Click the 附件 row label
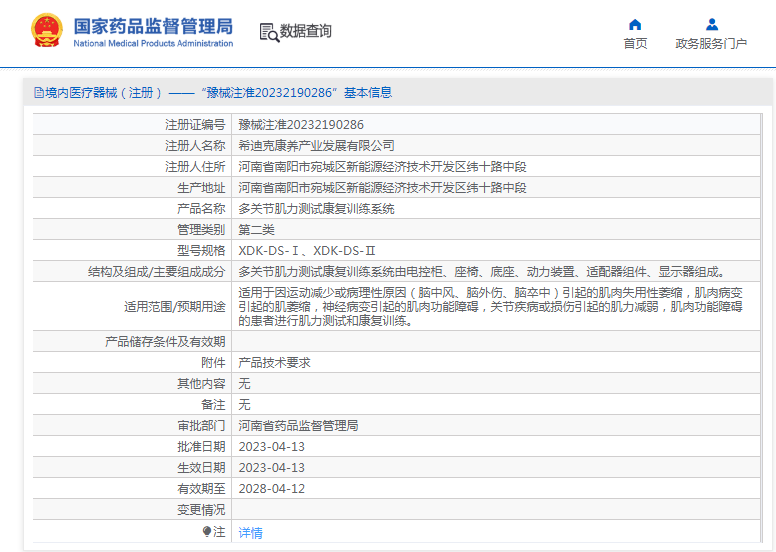This screenshot has height=552, width=776. click(213, 362)
